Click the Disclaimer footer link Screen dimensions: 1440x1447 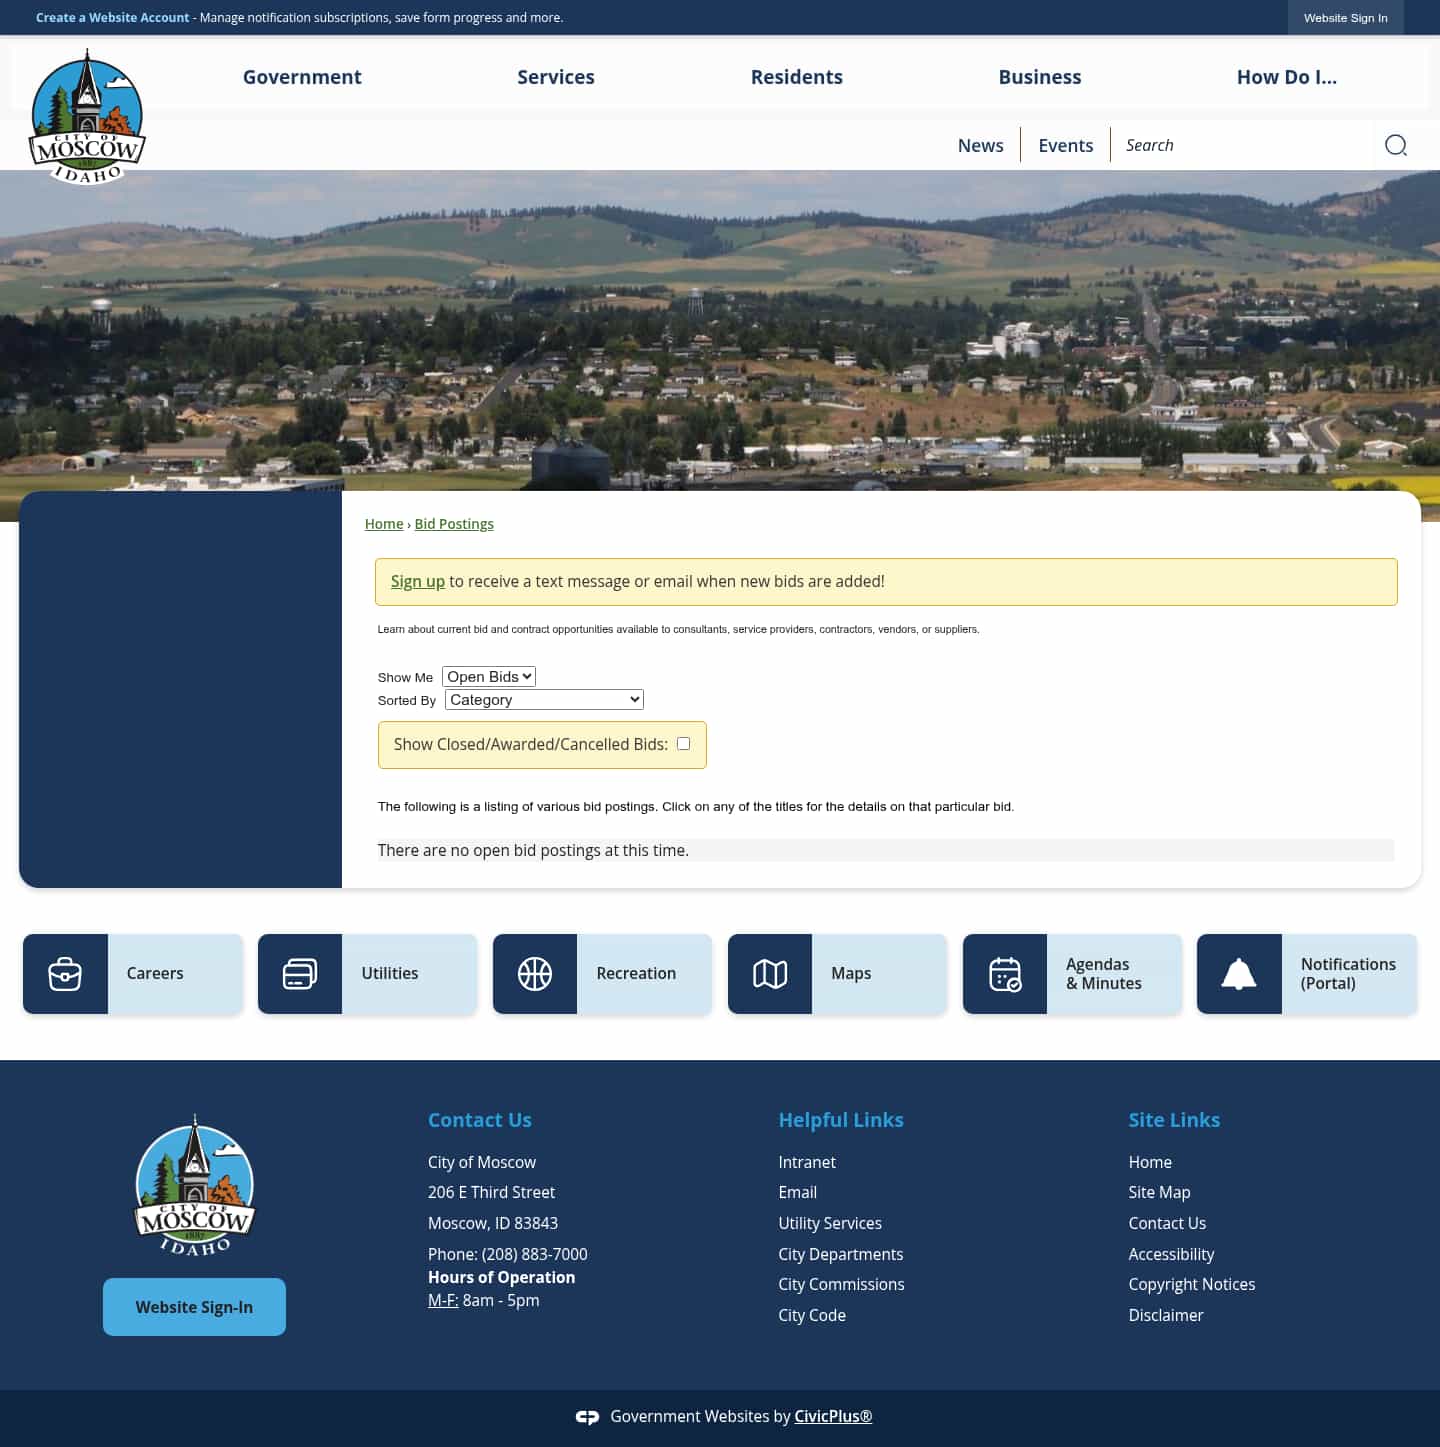click(1166, 1315)
